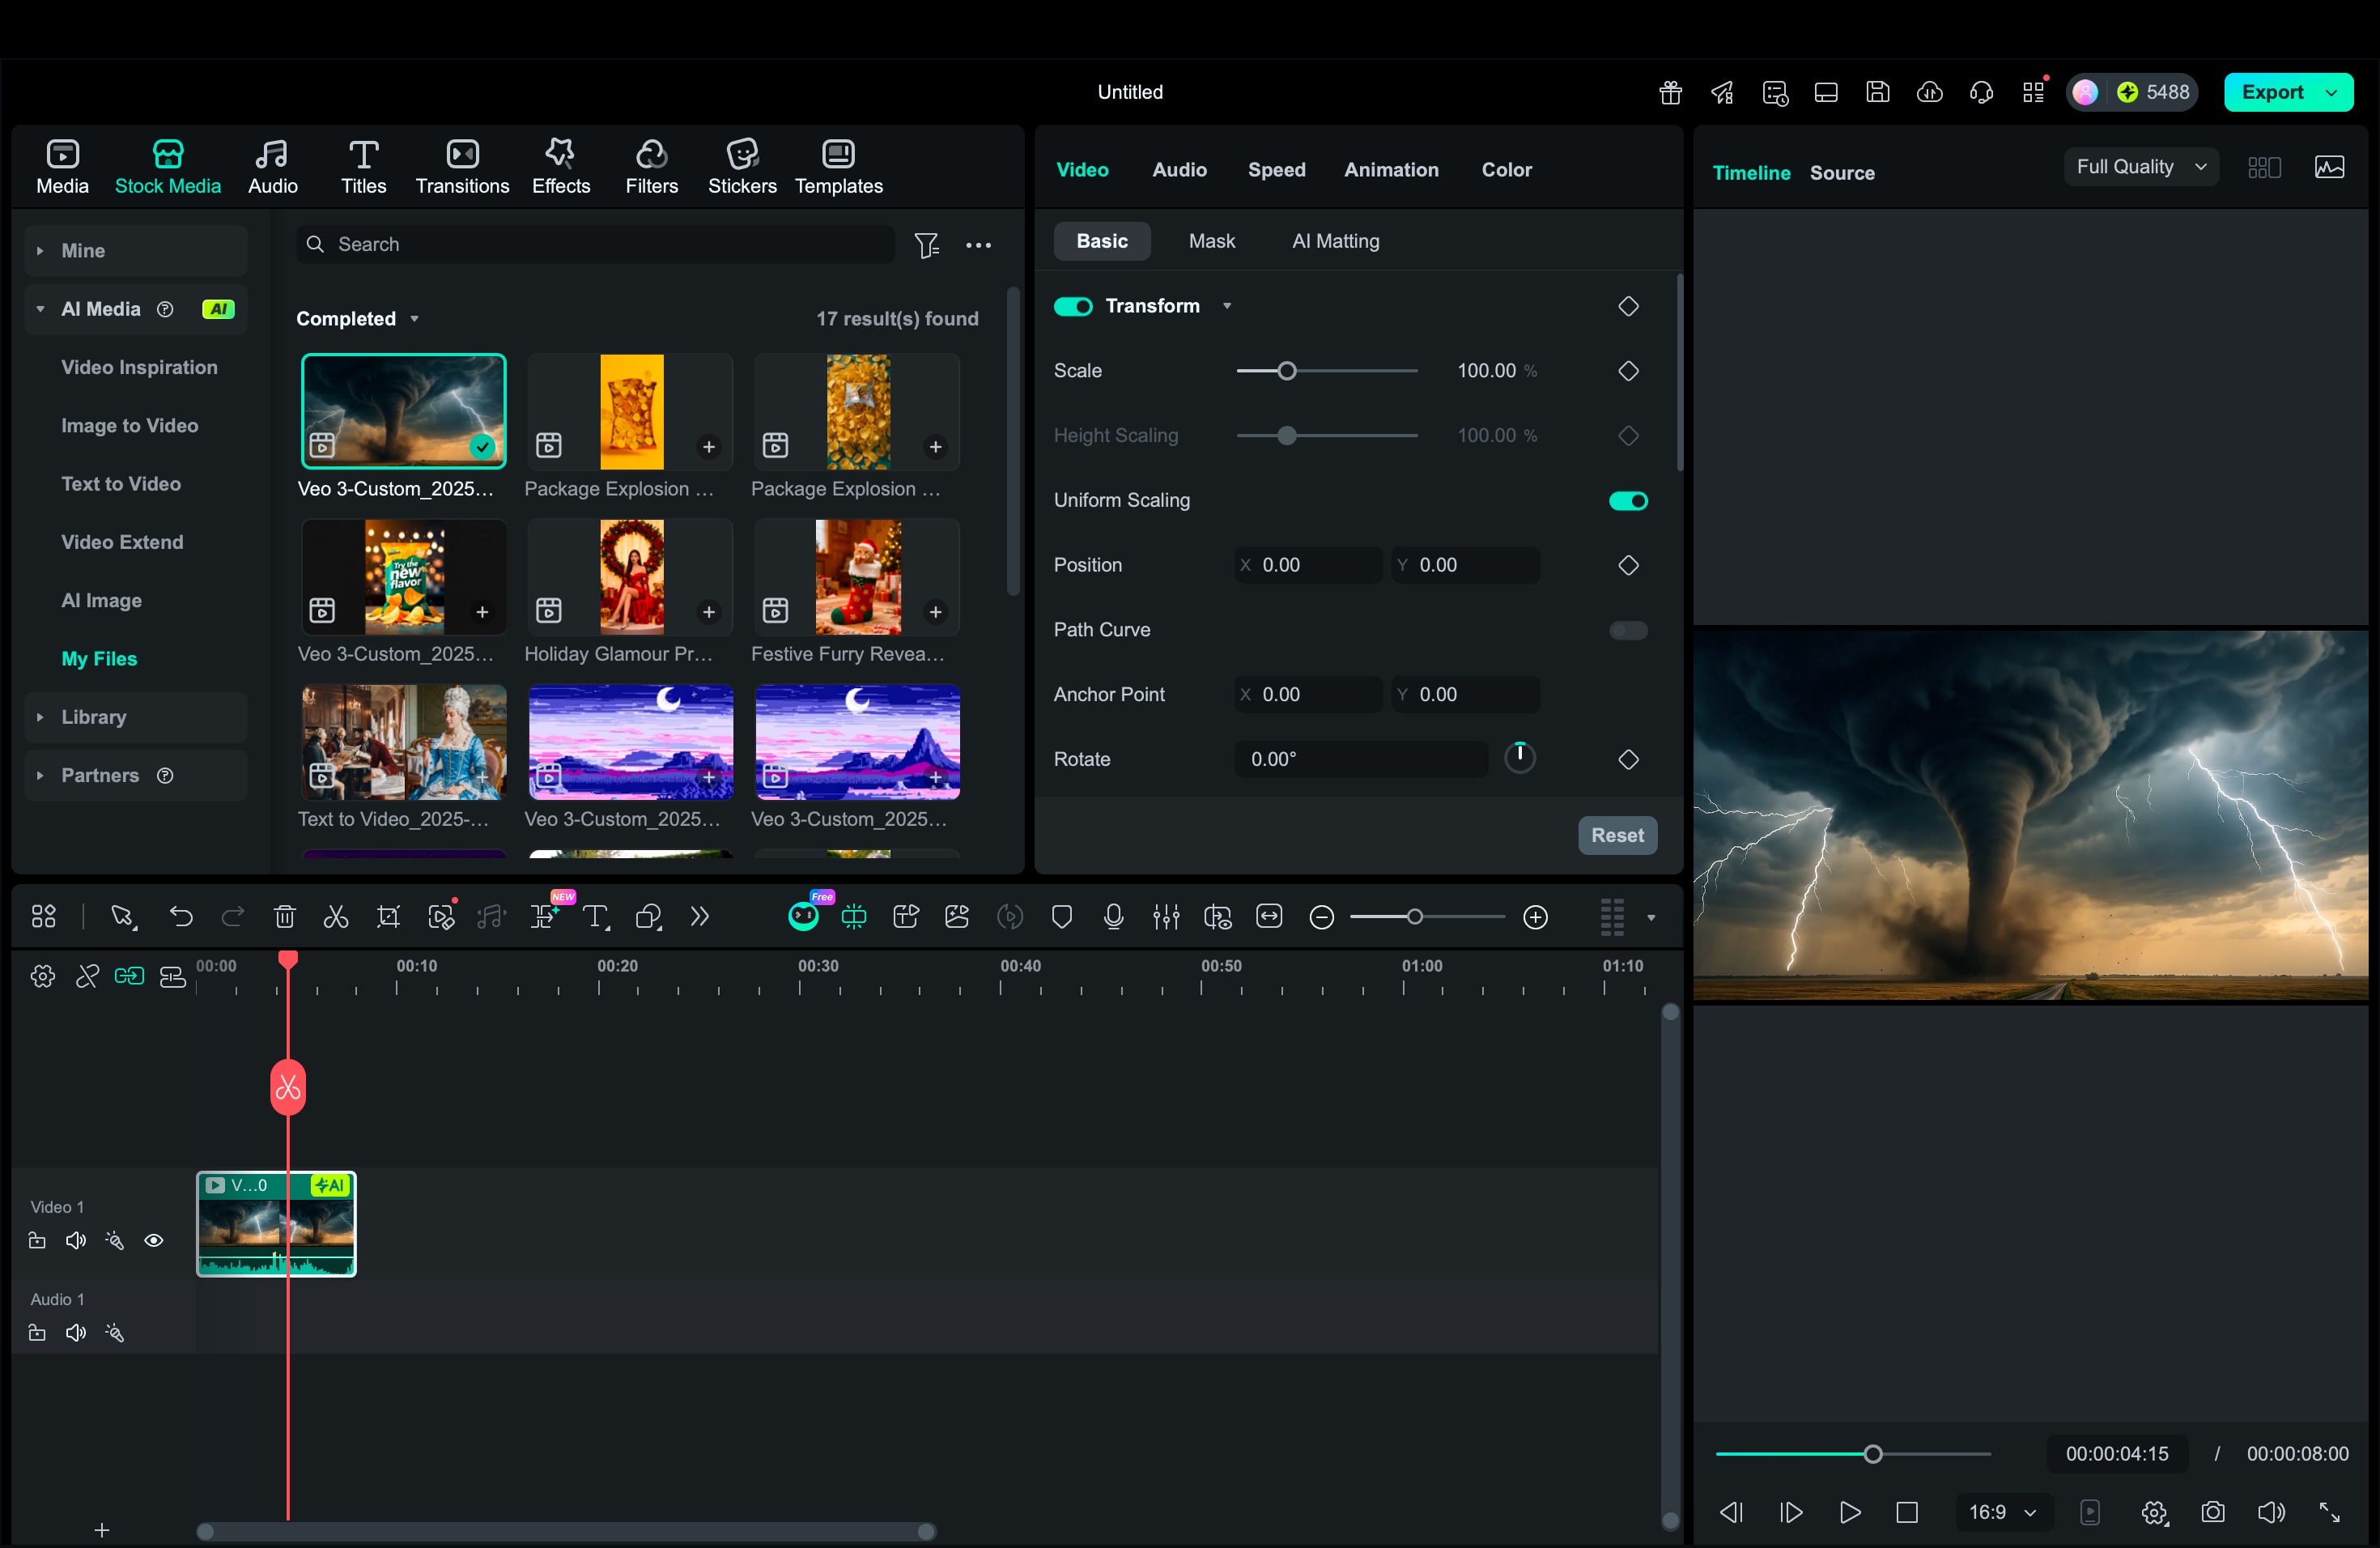Open the Full Quality dropdown
The width and height of the screenshot is (2380, 1548).
tap(2141, 167)
